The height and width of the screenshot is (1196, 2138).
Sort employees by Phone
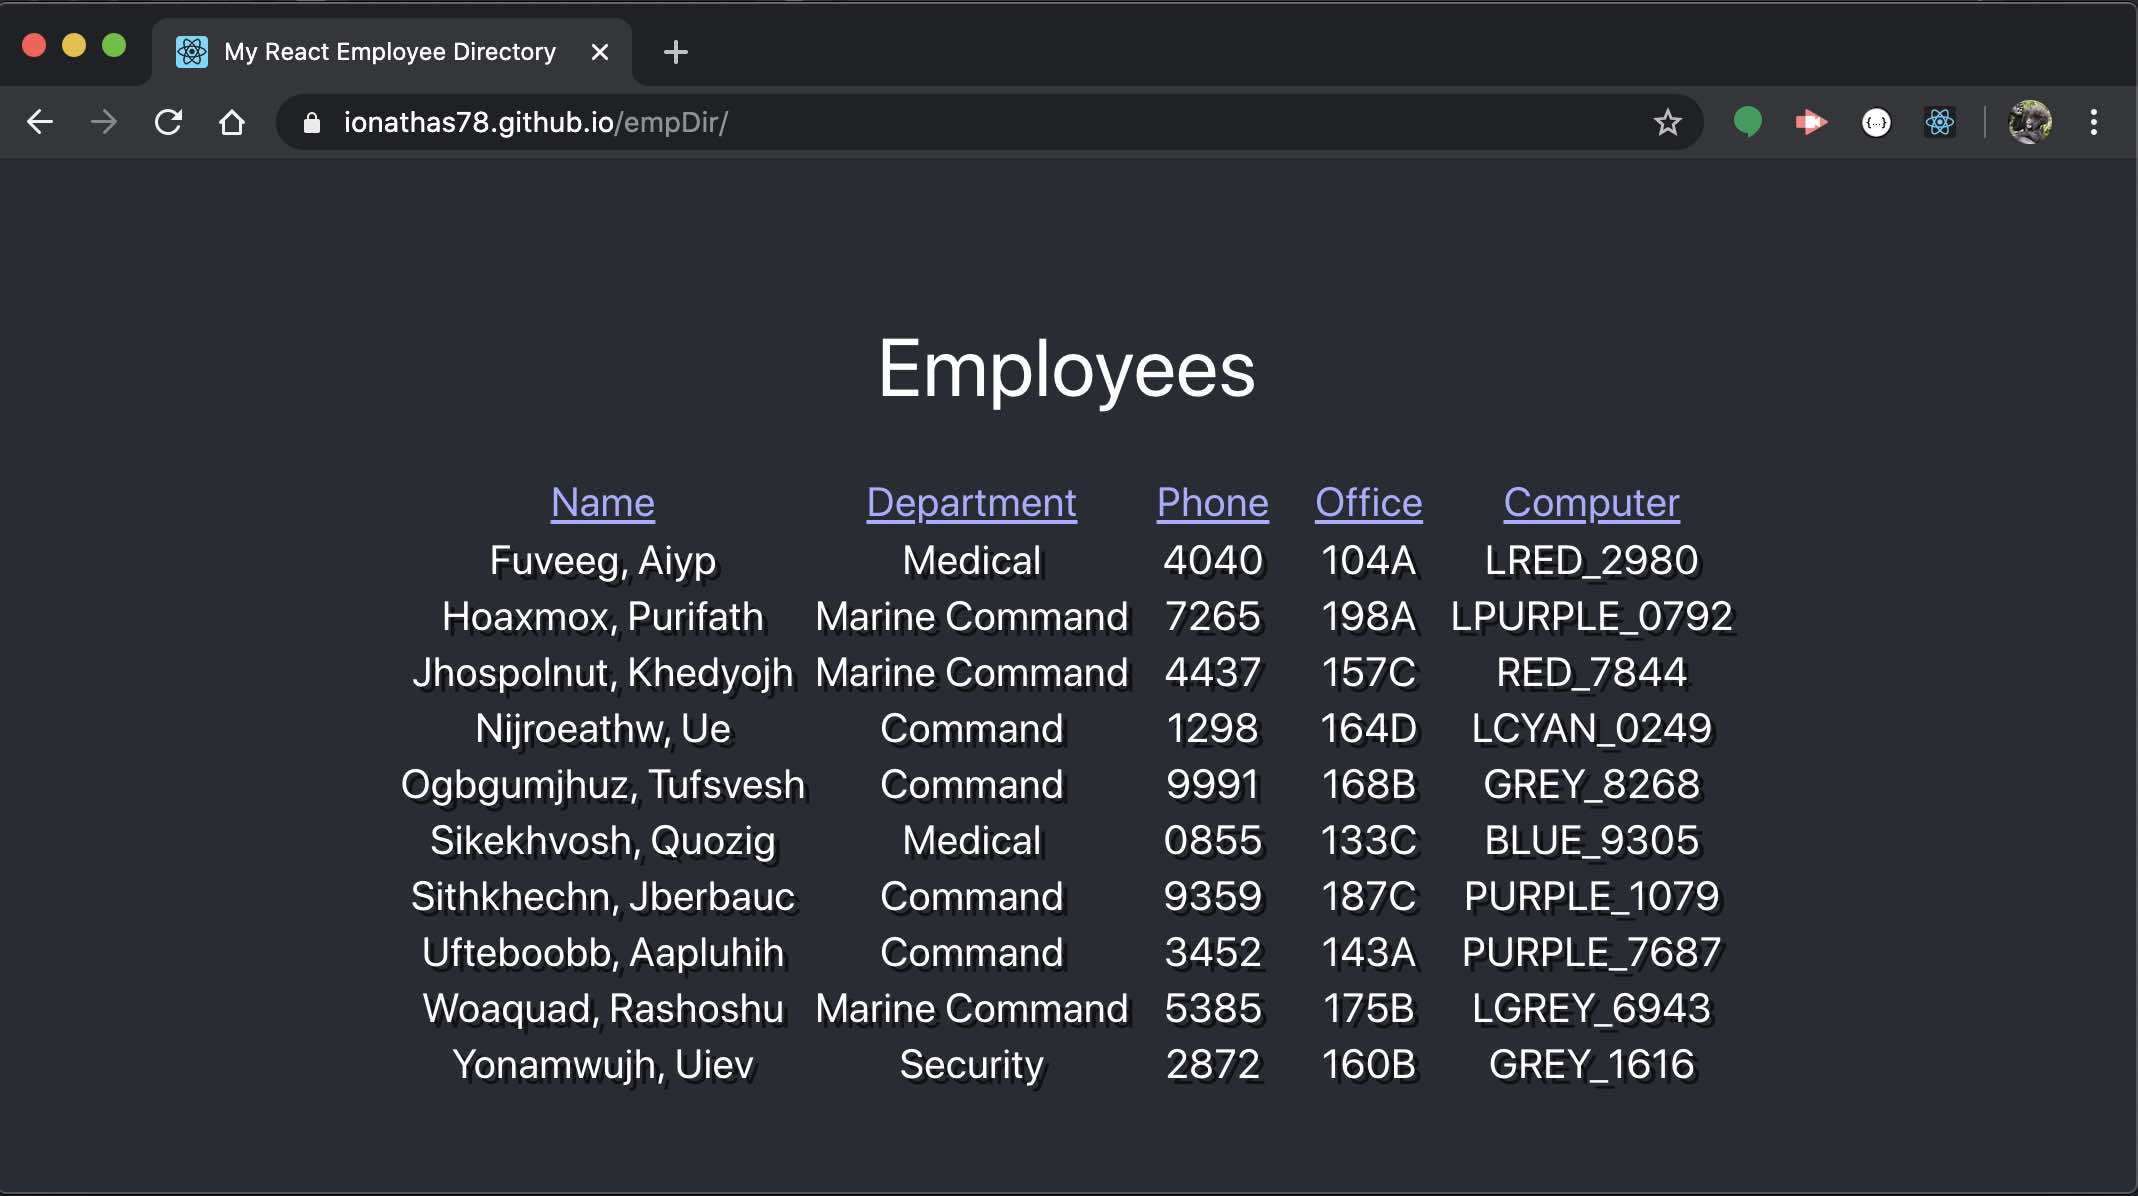coord(1211,503)
